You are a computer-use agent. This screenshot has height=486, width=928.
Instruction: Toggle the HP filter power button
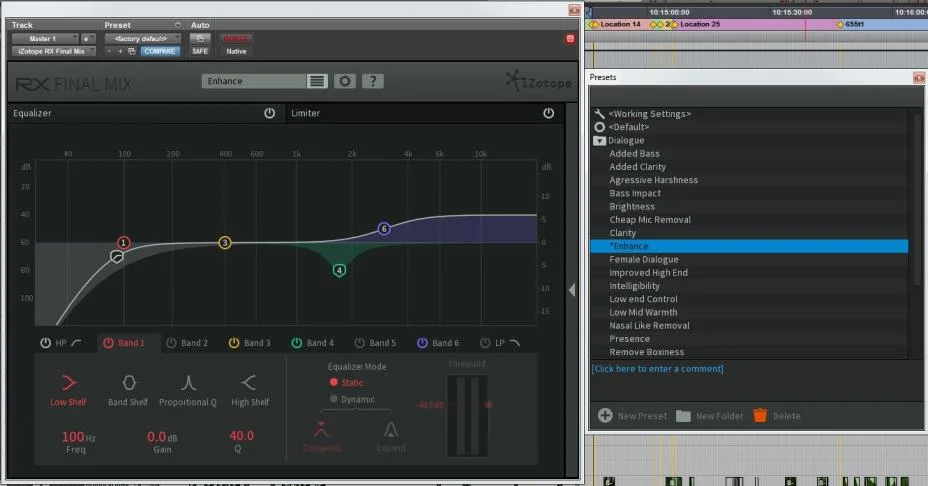point(46,343)
